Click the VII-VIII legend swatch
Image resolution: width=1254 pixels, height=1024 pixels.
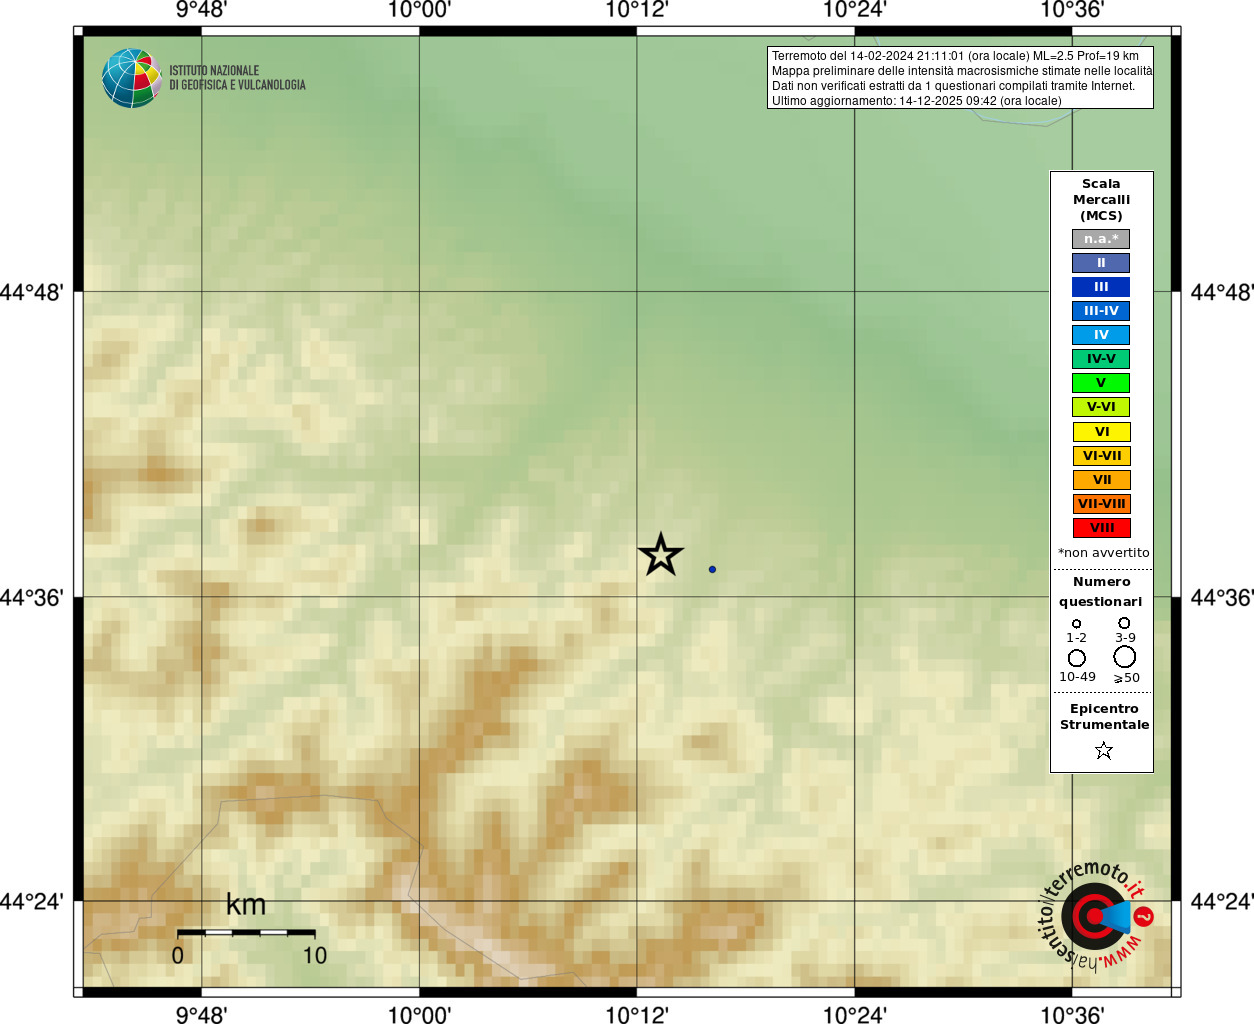pyautogui.click(x=1101, y=504)
